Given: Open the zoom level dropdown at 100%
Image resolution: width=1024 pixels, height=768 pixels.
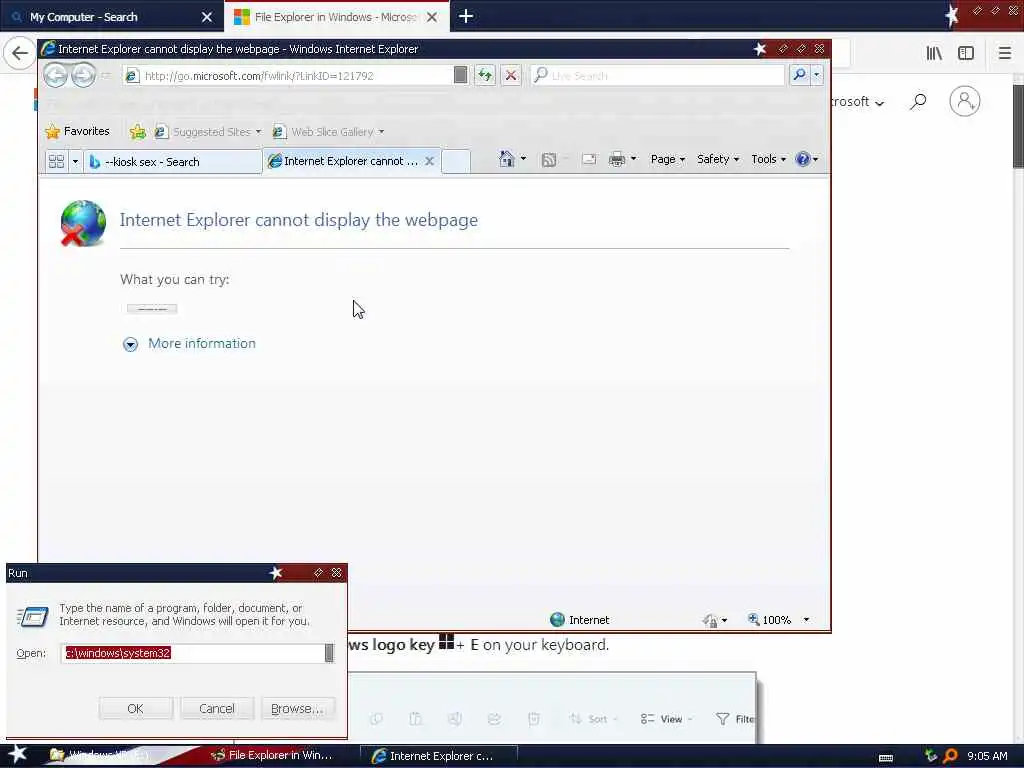Looking at the screenshot, I should click(x=806, y=620).
